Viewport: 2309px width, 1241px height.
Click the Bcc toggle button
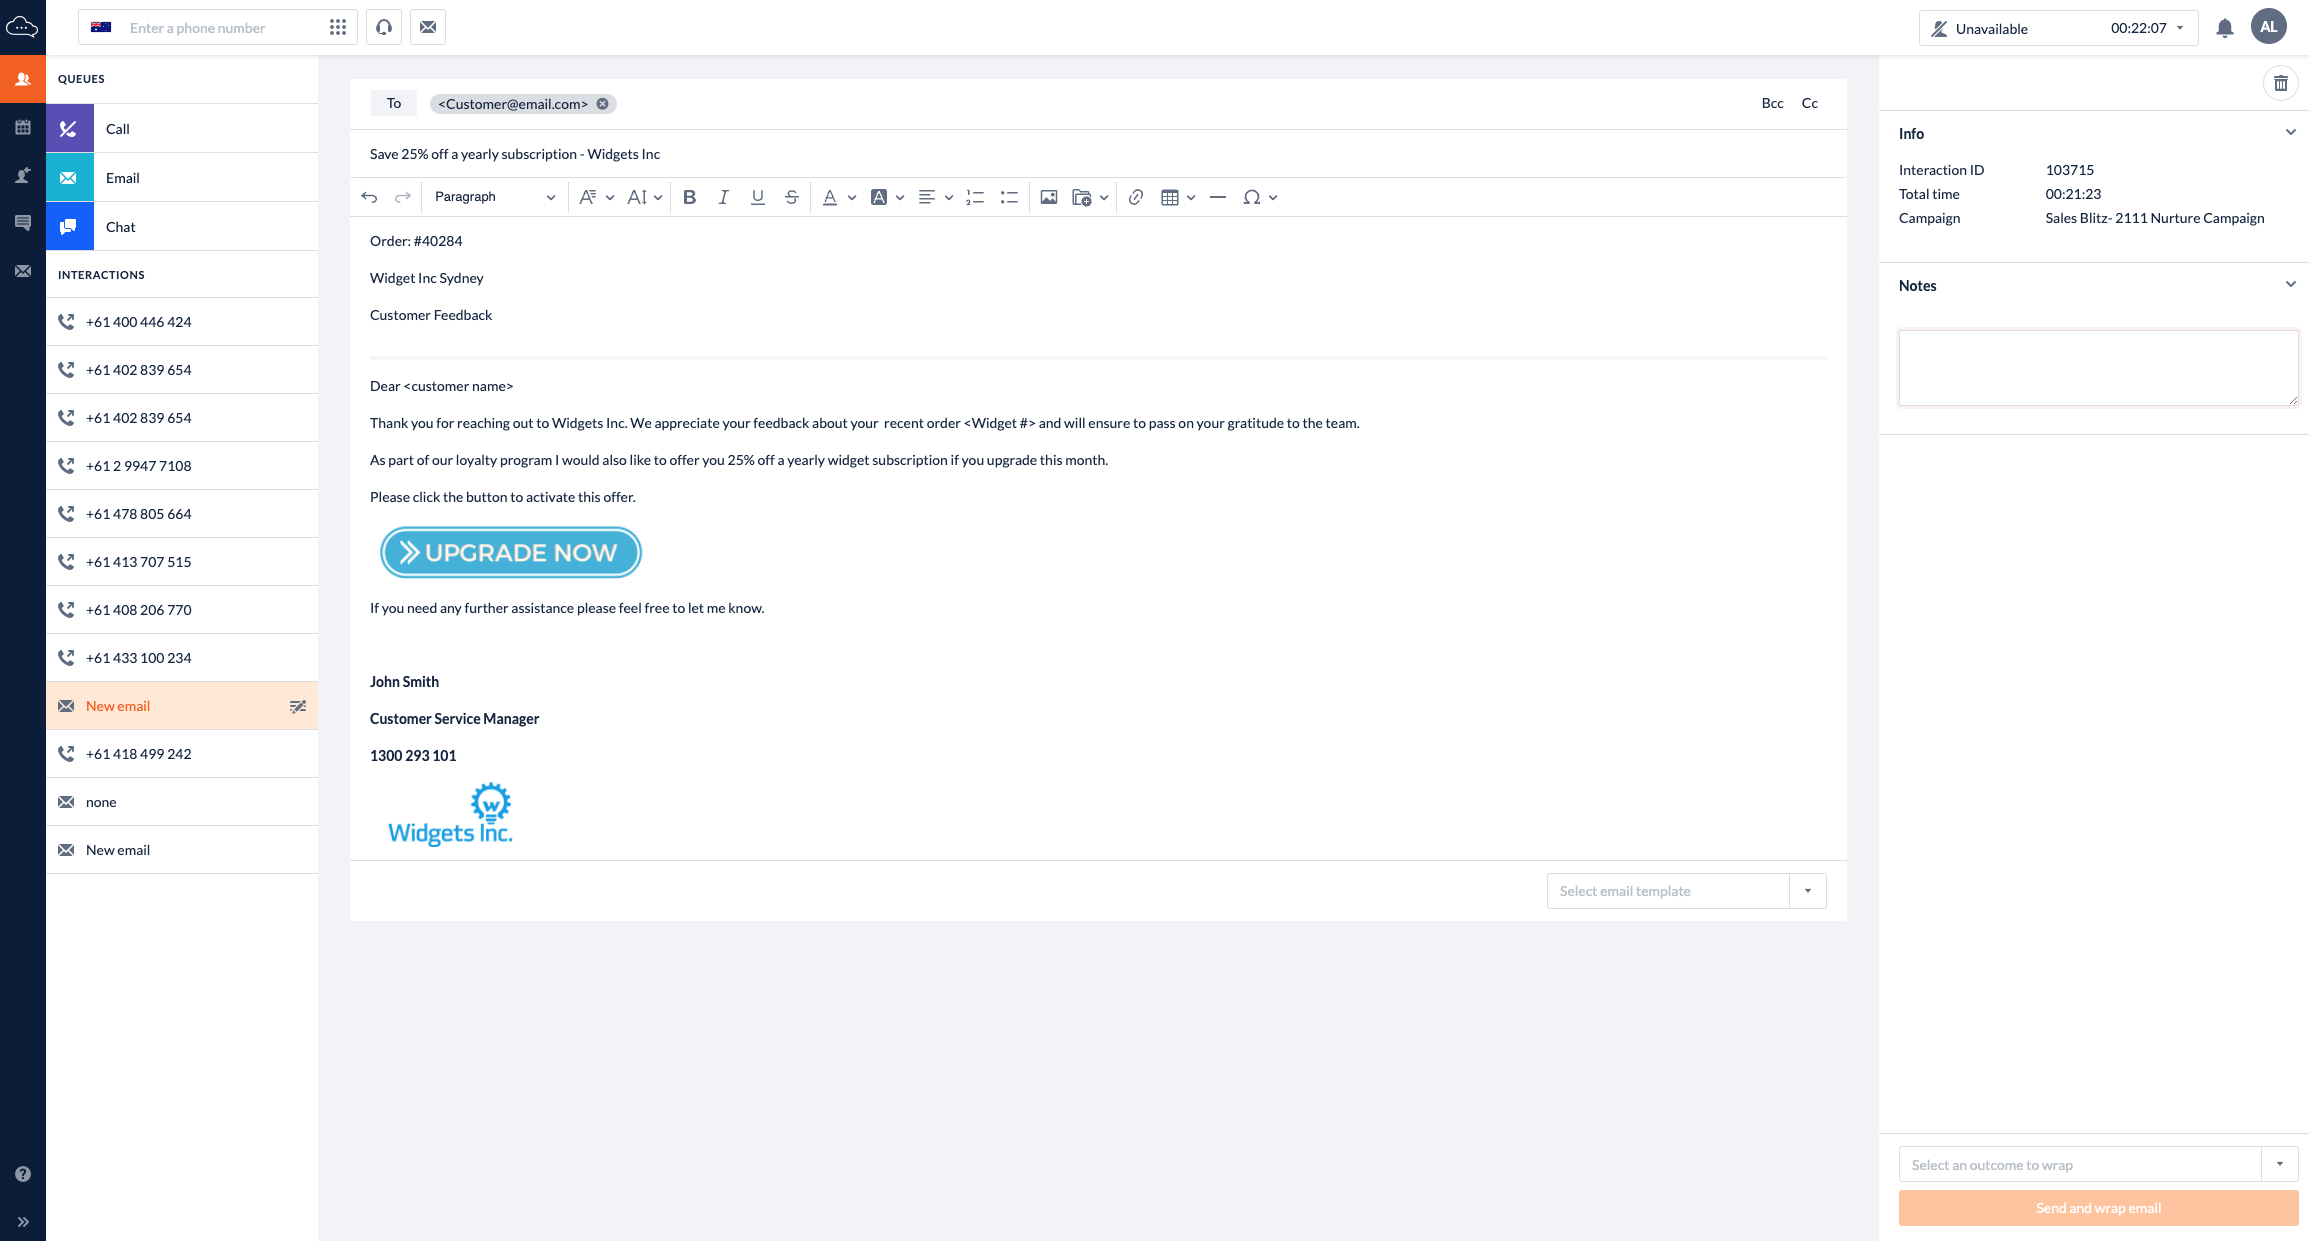1773,102
